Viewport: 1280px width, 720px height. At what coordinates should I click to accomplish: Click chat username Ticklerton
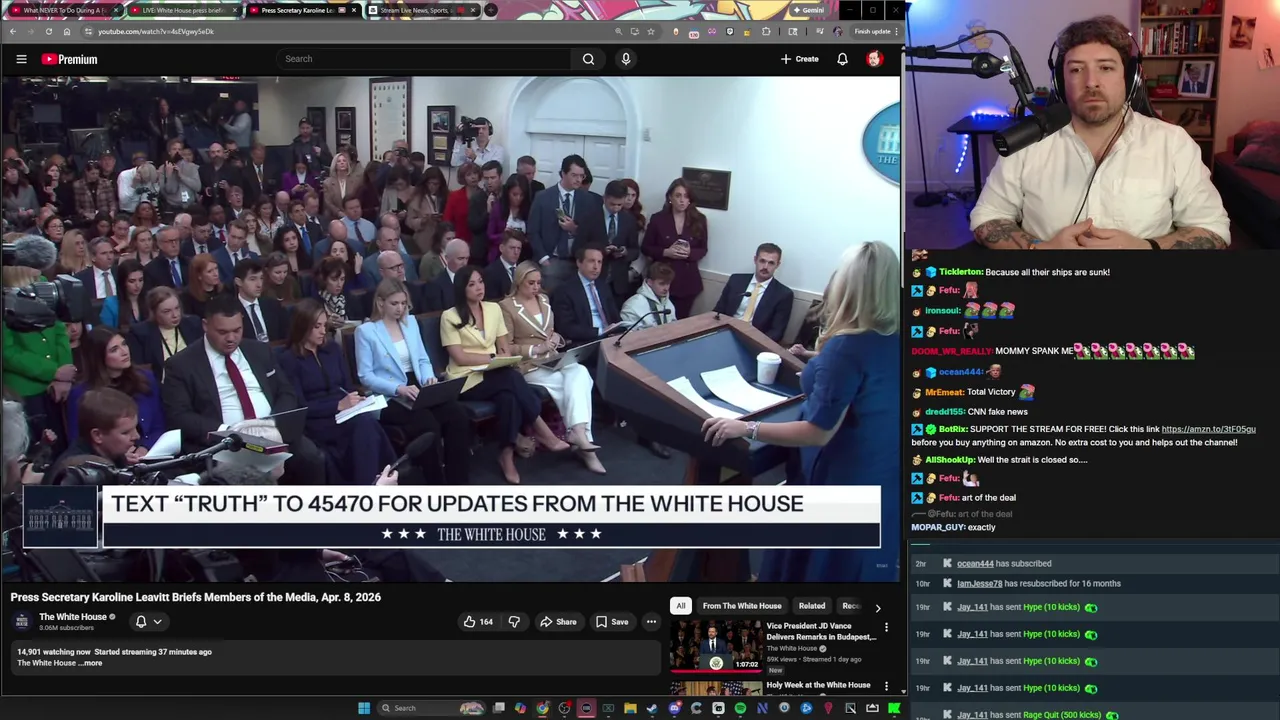click(x=960, y=272)
